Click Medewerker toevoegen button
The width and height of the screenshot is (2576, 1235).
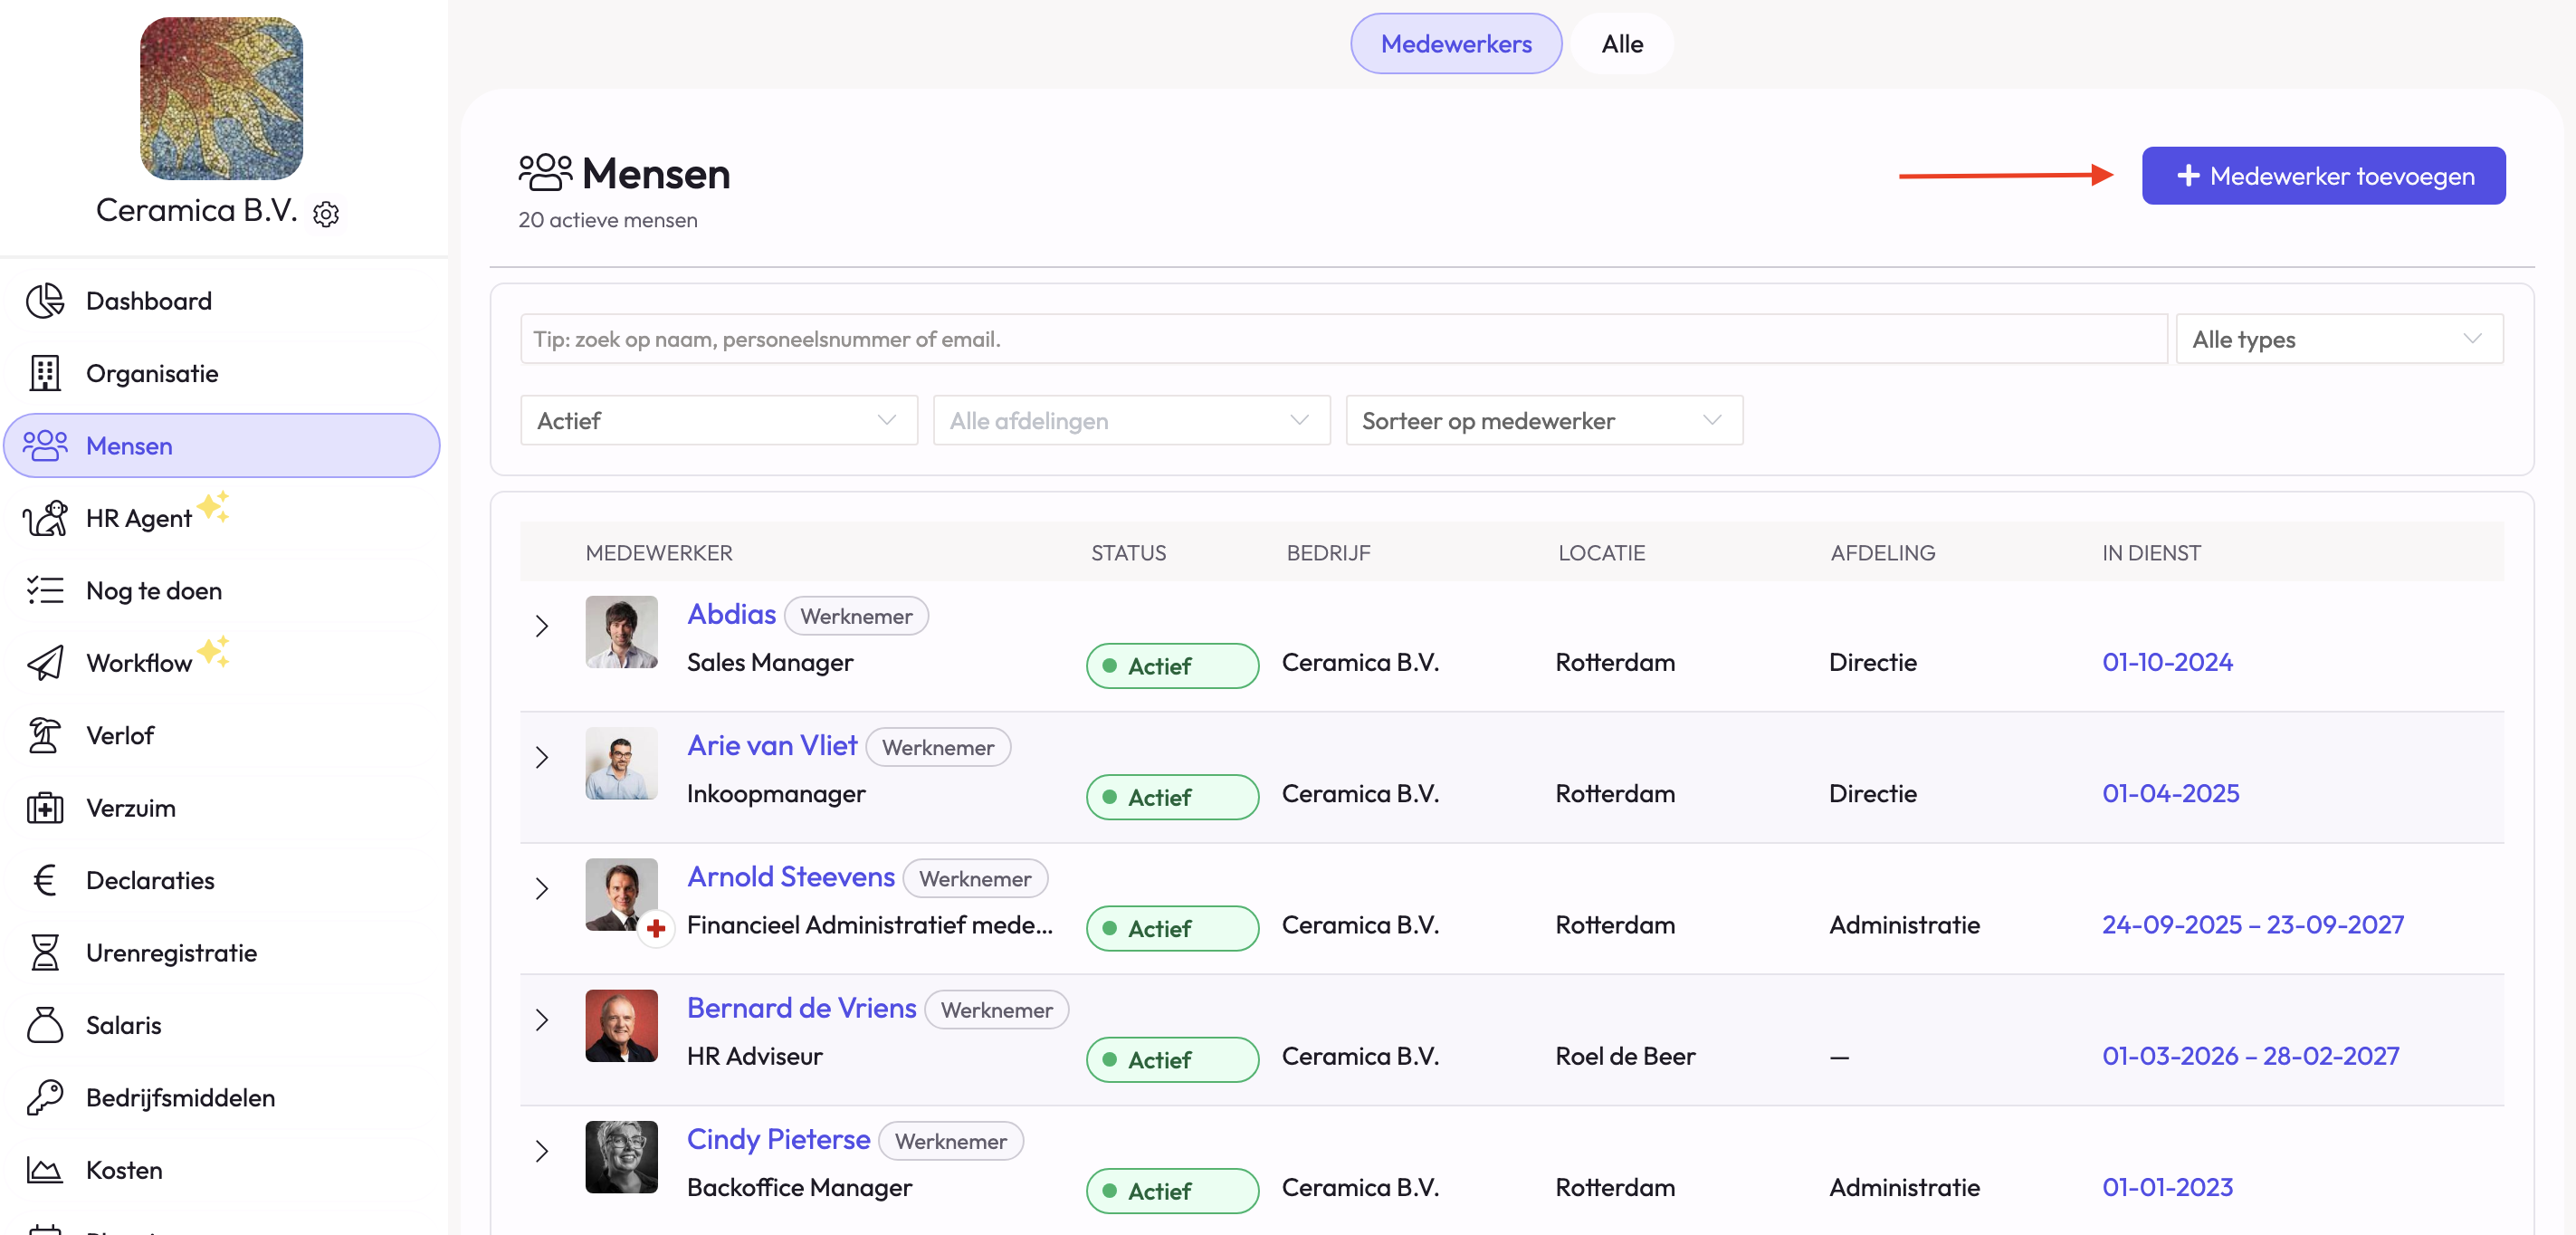click(x=2323, y=176)
